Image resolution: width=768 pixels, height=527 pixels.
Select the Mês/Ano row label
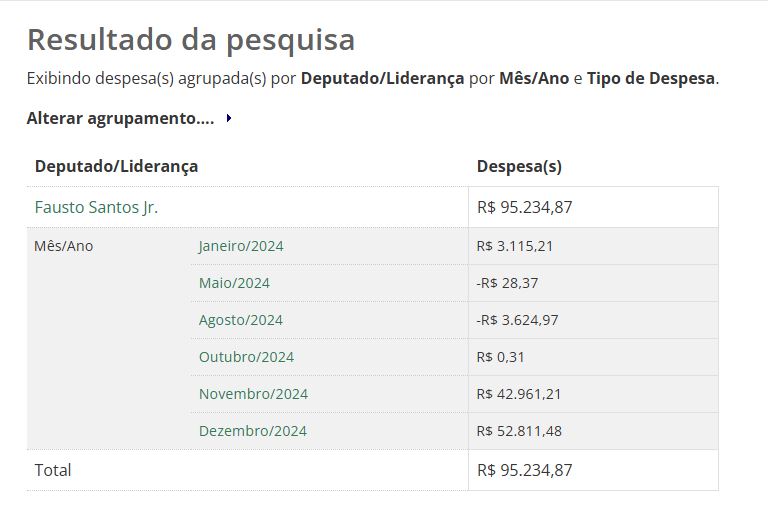pos(63,246)
